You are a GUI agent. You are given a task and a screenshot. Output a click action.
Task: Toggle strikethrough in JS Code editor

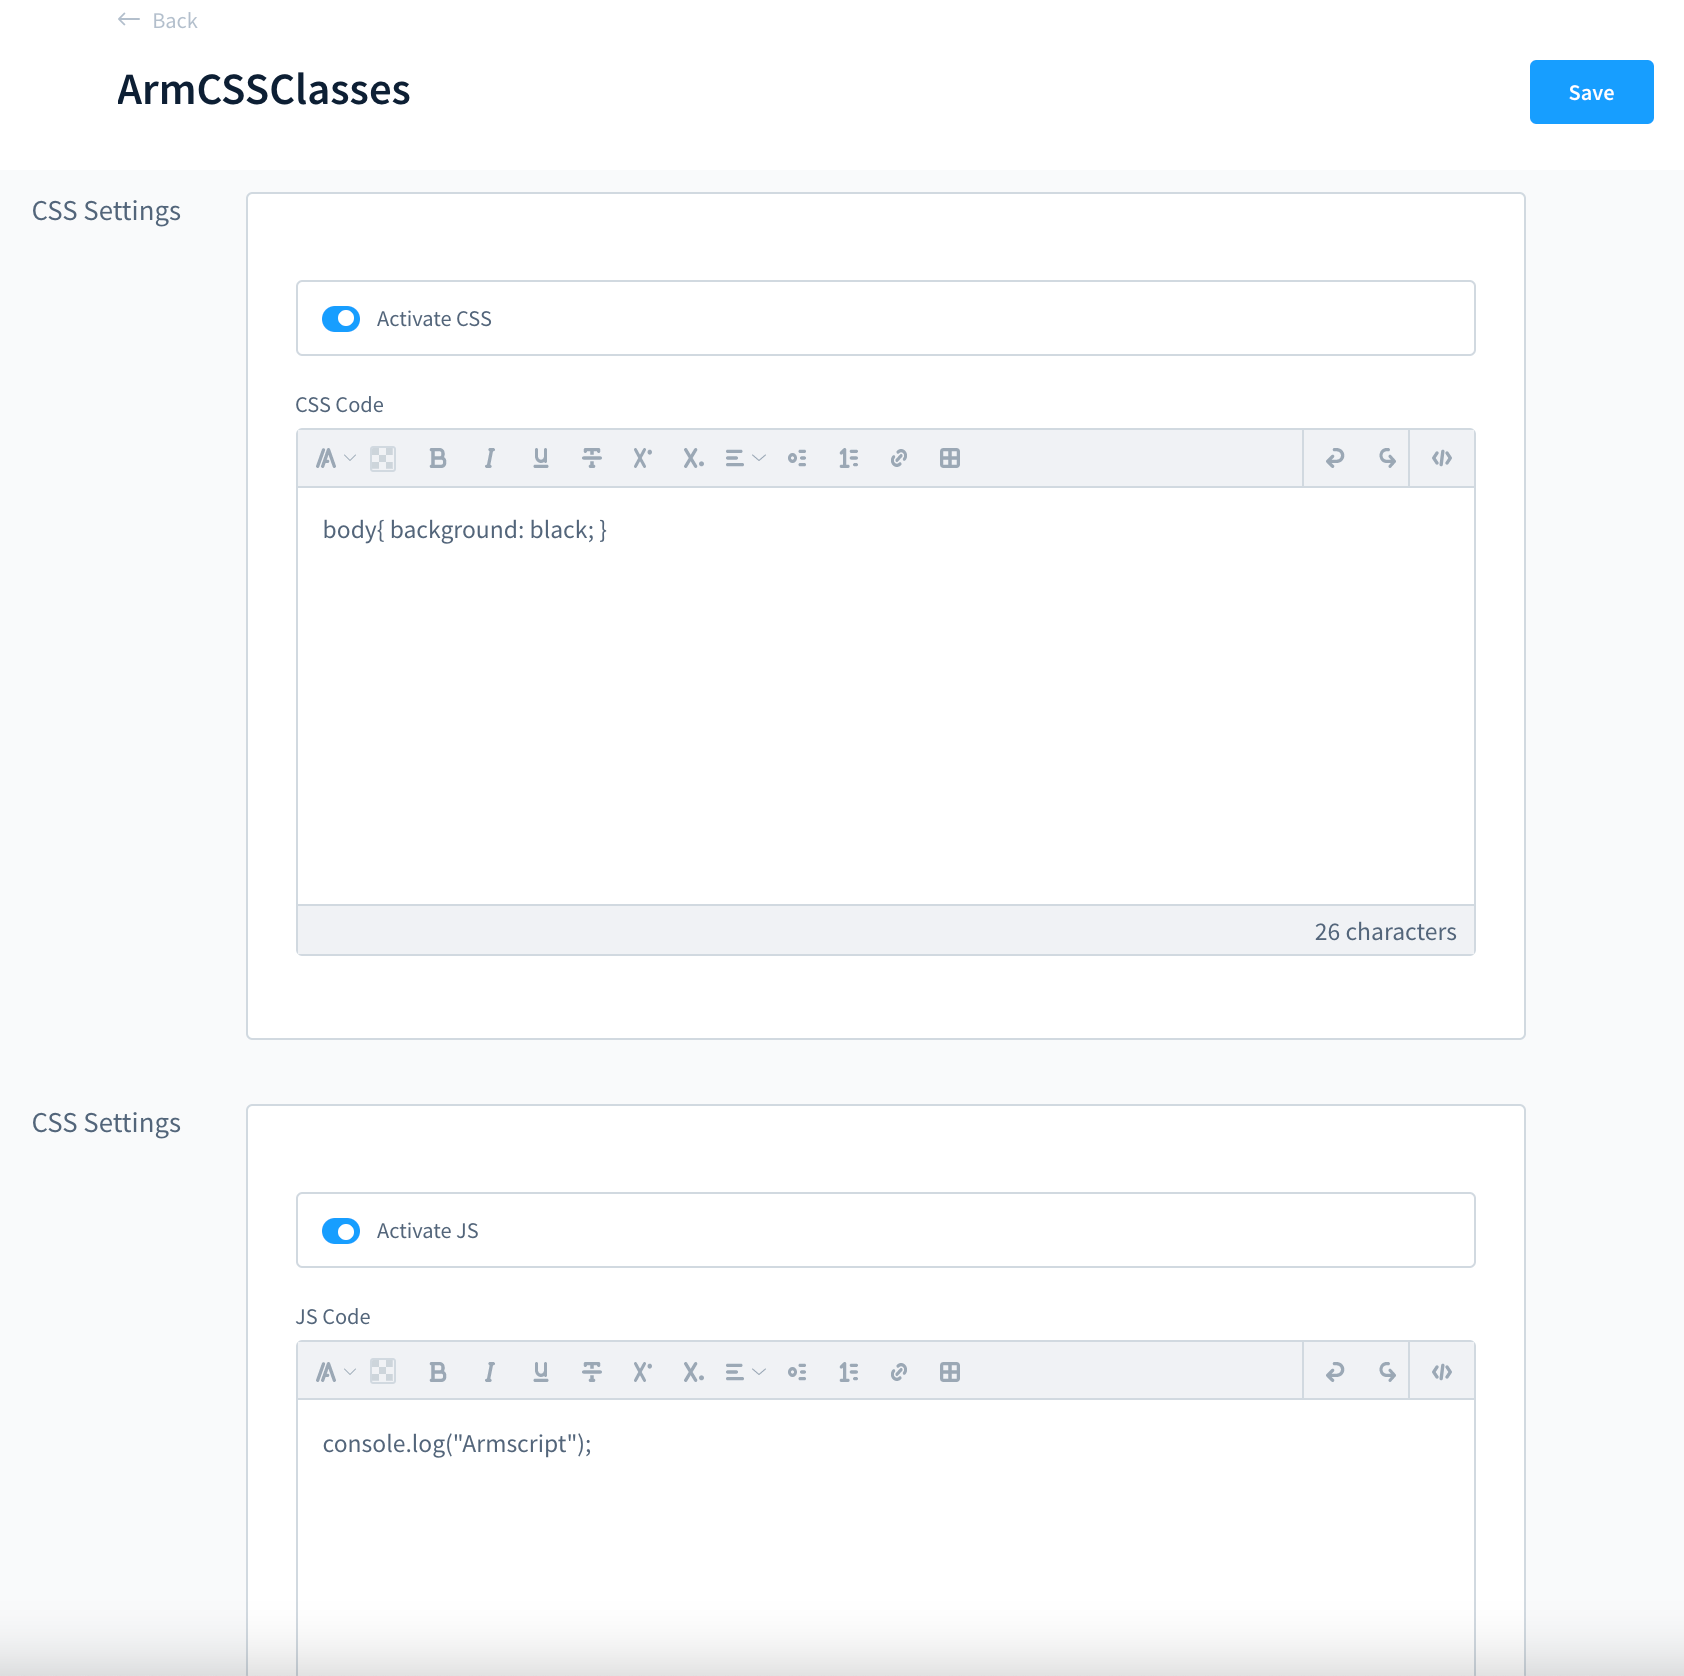tap(592, 1372)
